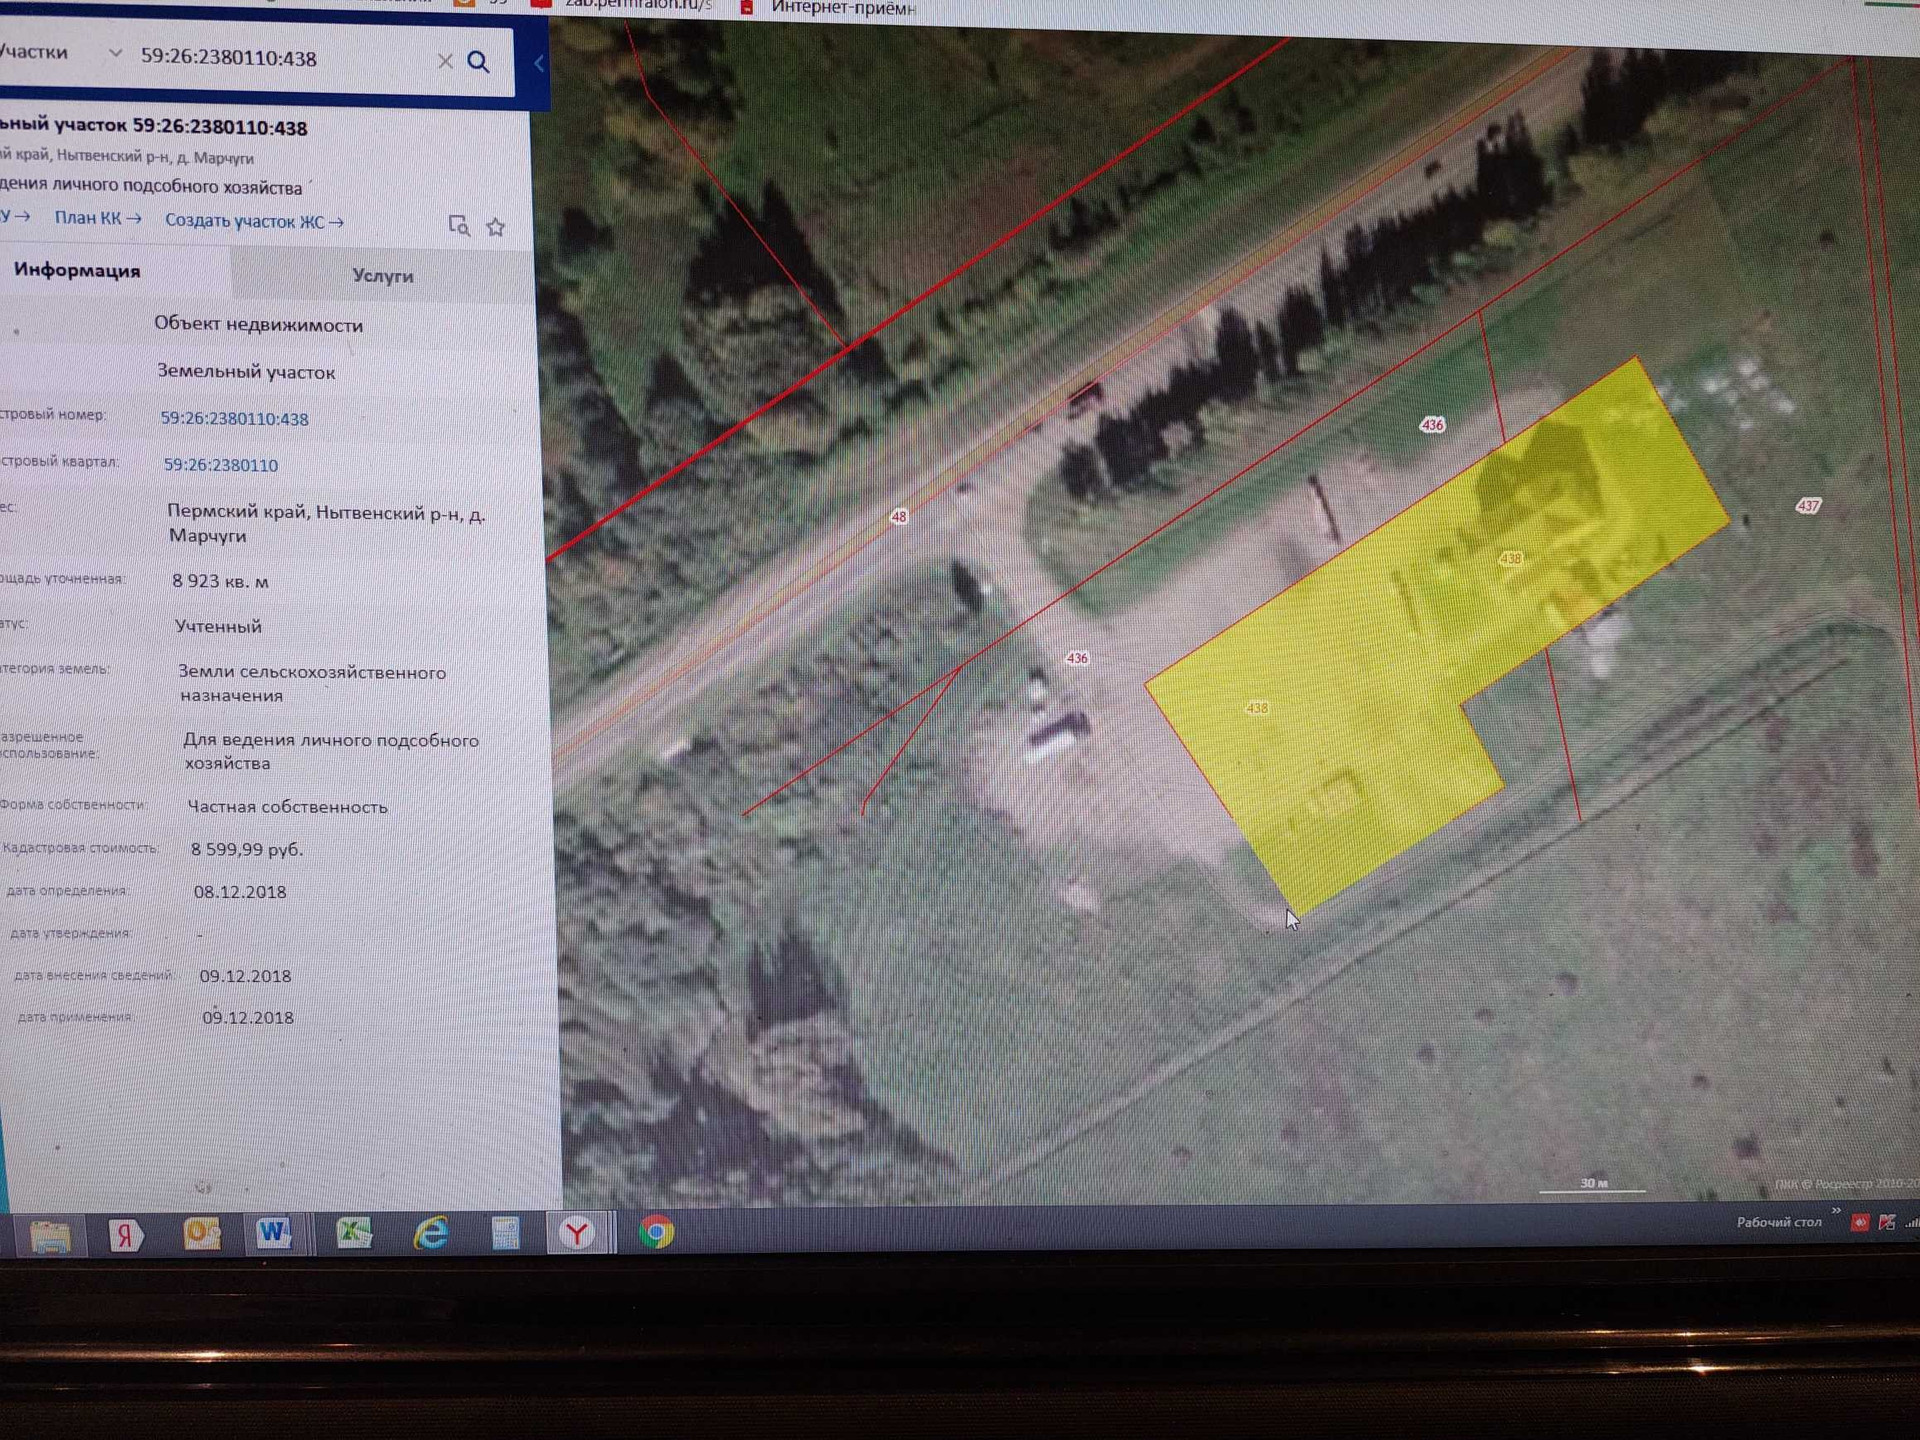Open cadastral quarter link 59:26:2380110

(221, 465)
